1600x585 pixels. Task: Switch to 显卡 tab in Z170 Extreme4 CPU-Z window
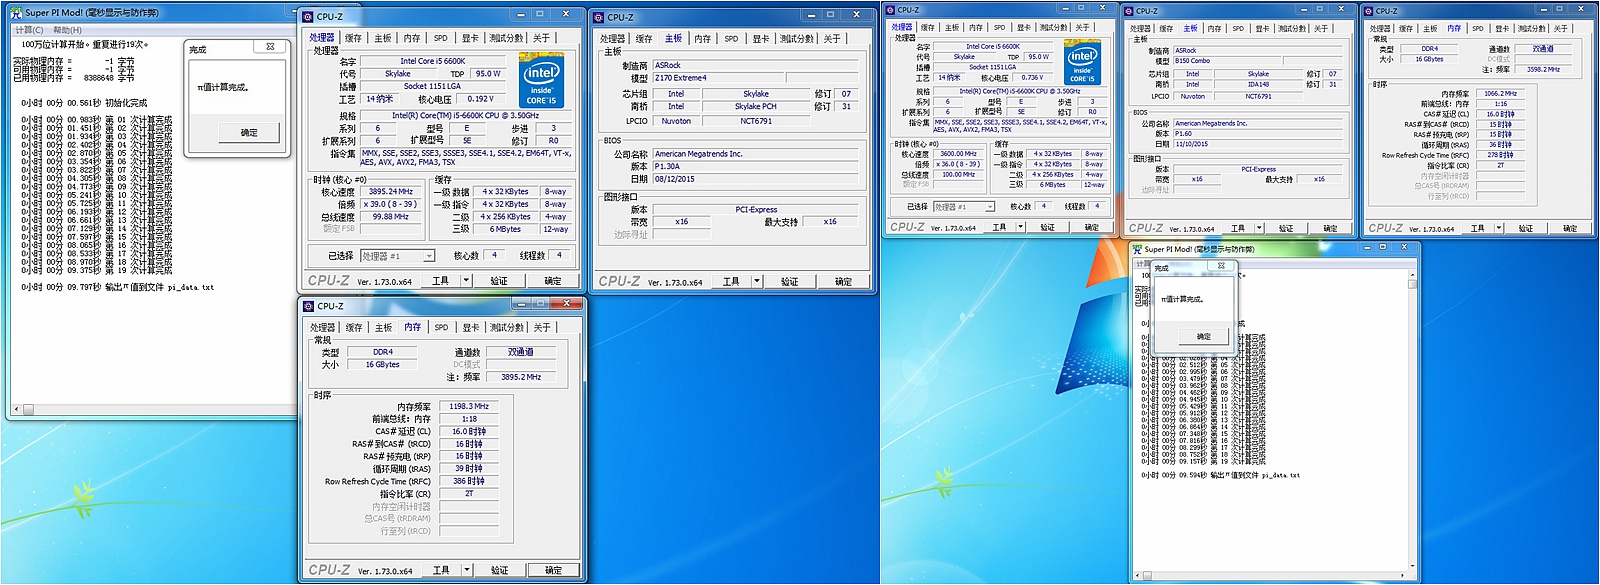tap(761, 39)
